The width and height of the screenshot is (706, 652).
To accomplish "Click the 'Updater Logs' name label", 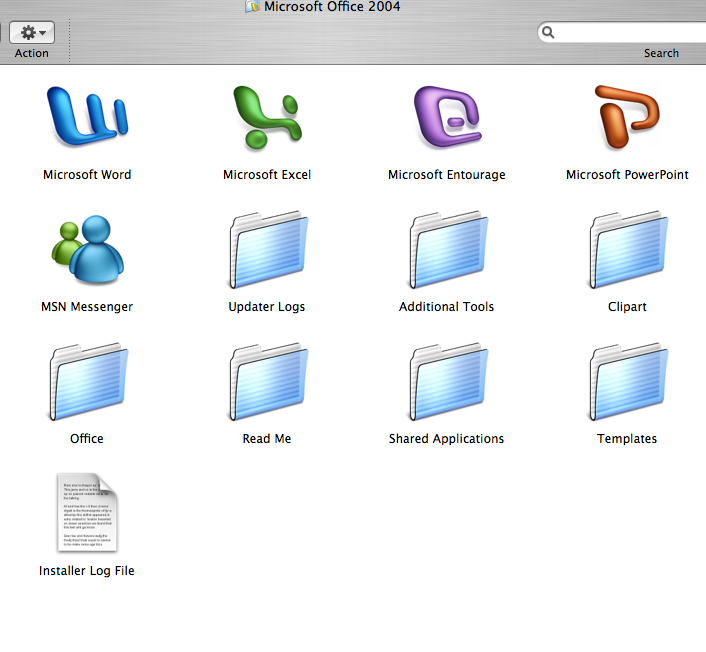I will point(267,307).
